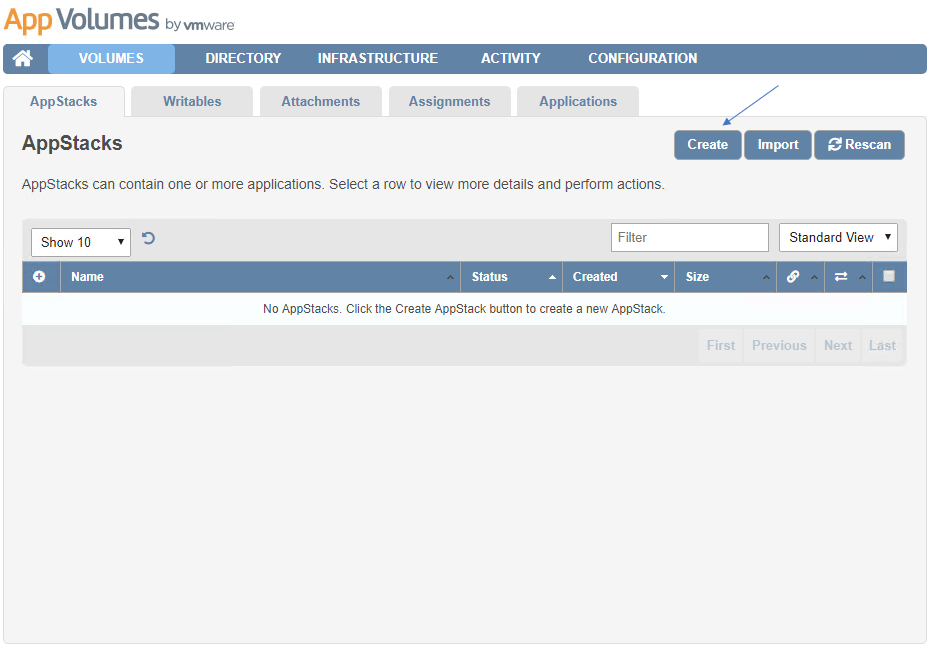Switch to the Assignments tab
The width and height of the screenshot is (932, 649).
coord(449,102)
